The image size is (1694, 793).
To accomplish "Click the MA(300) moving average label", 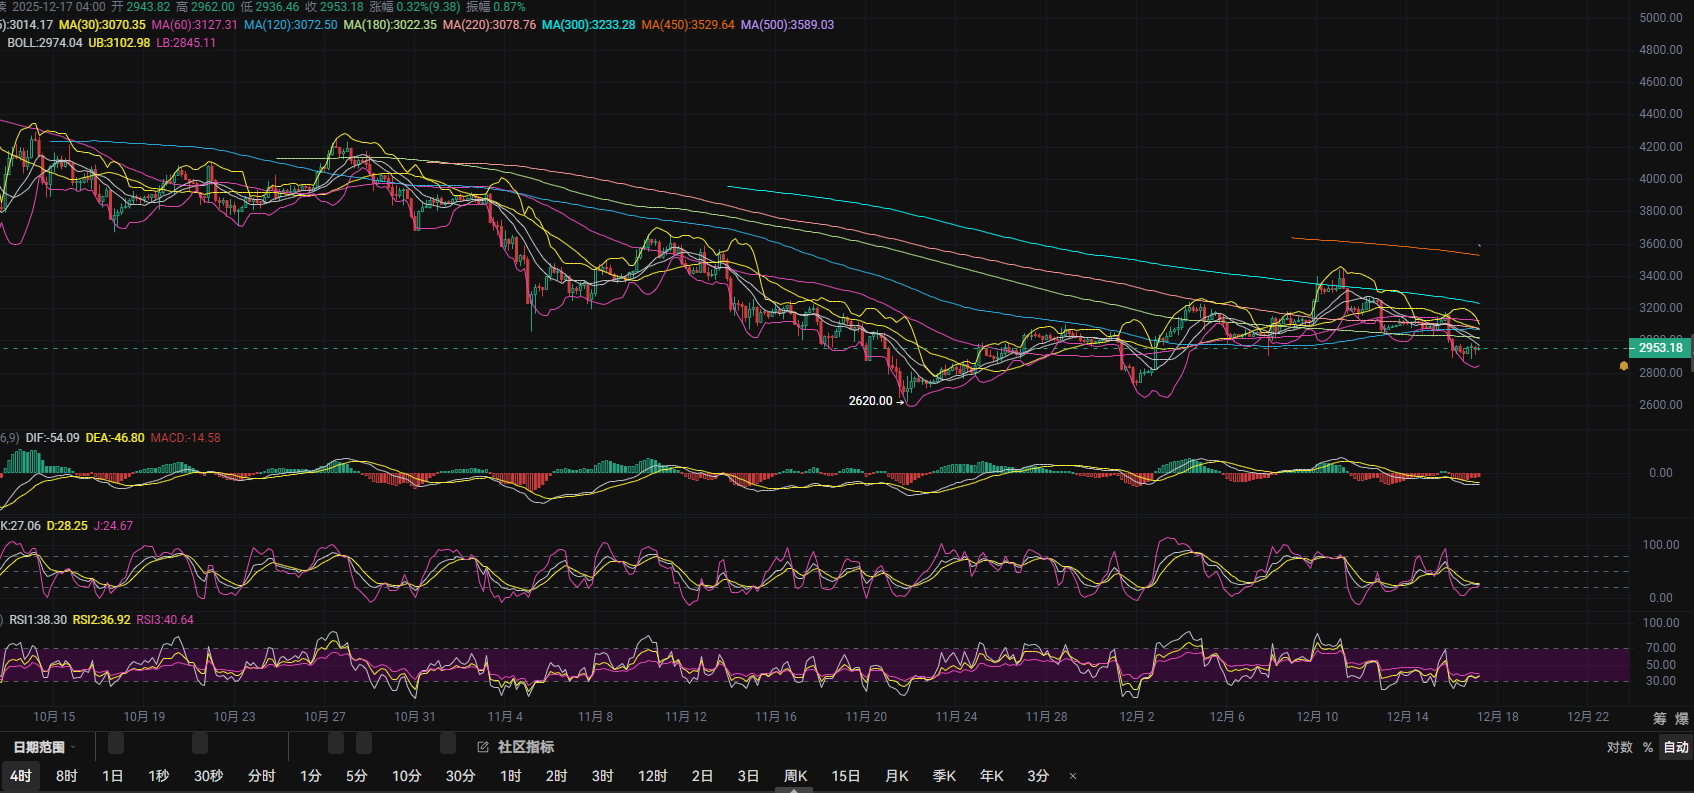I will point(588,25).
